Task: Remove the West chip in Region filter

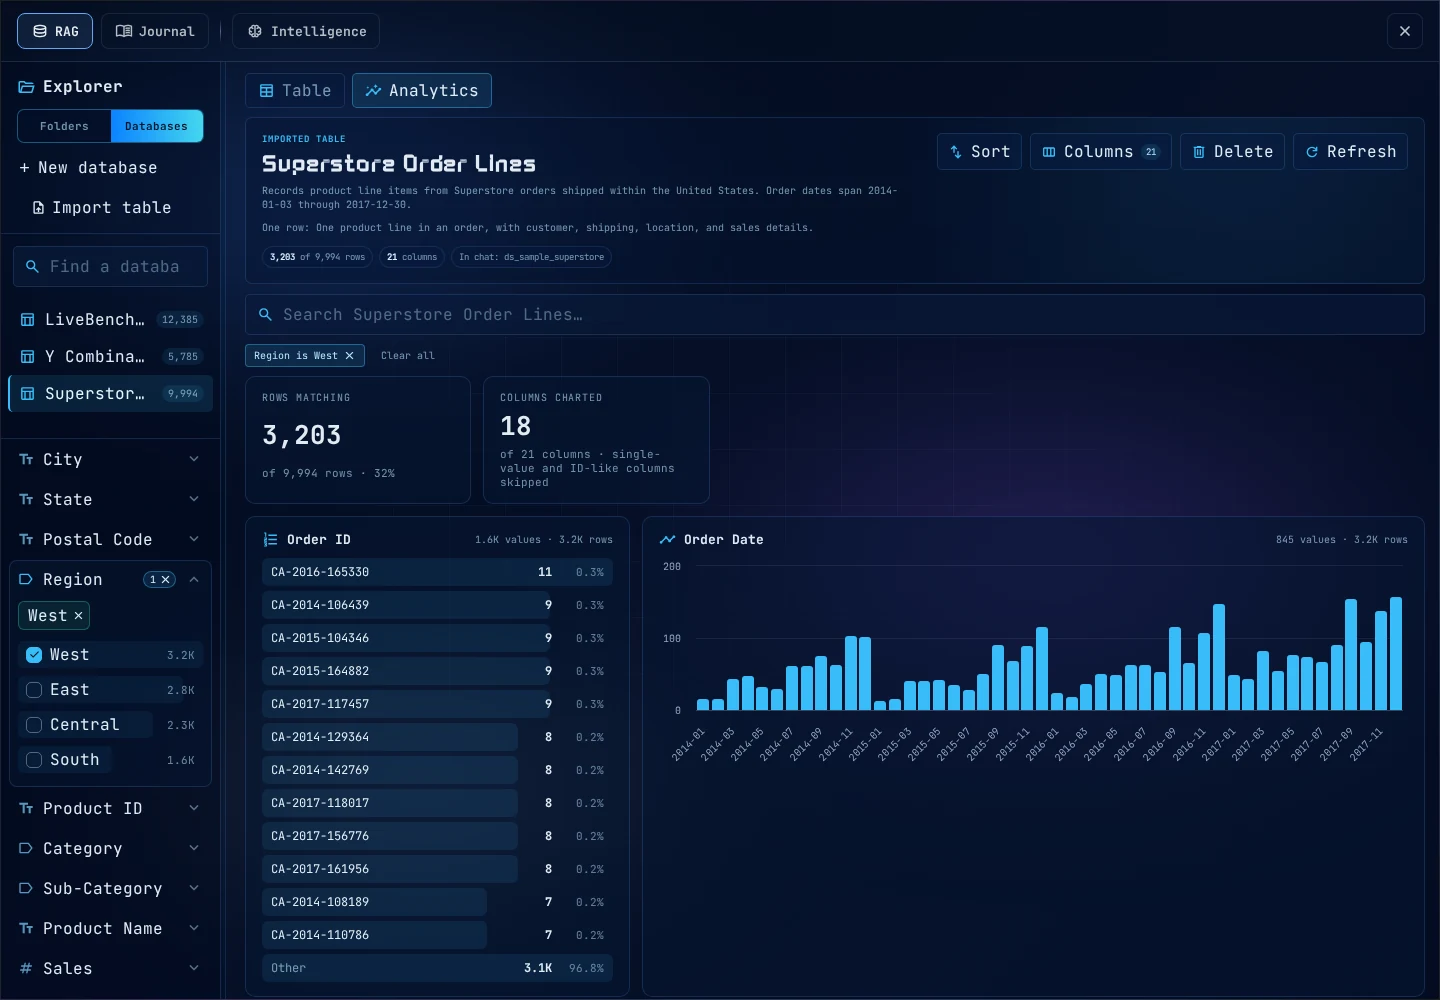Action: (78, 616)
